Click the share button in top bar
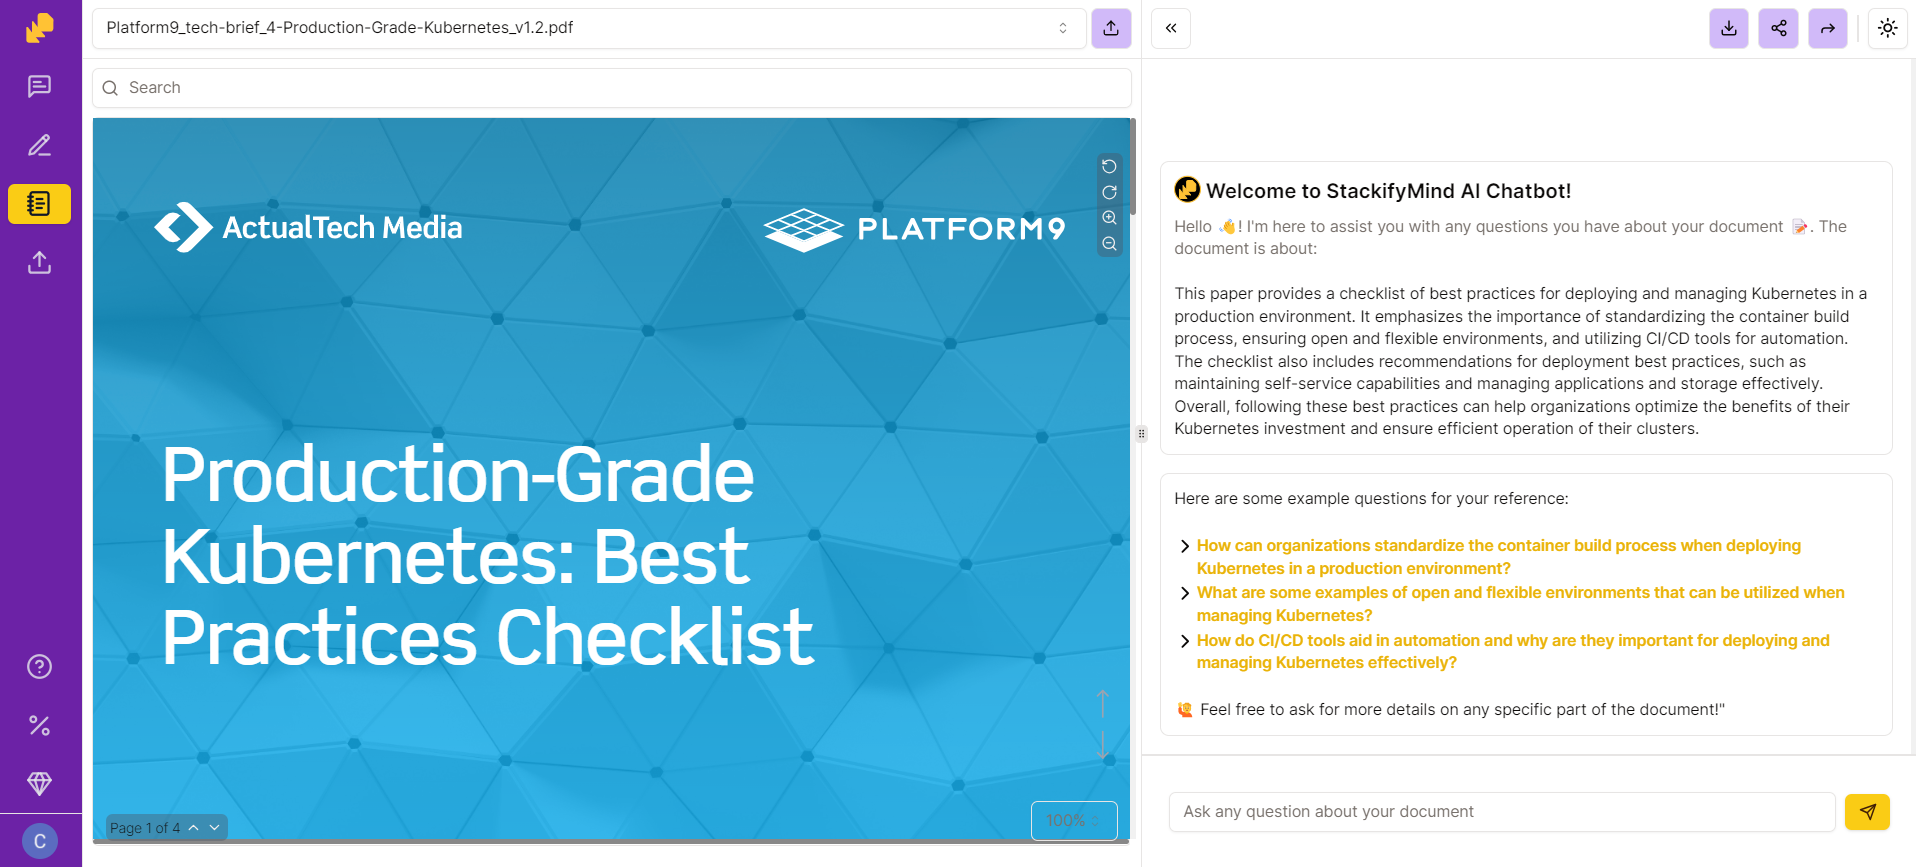 tap(1778, 28)
